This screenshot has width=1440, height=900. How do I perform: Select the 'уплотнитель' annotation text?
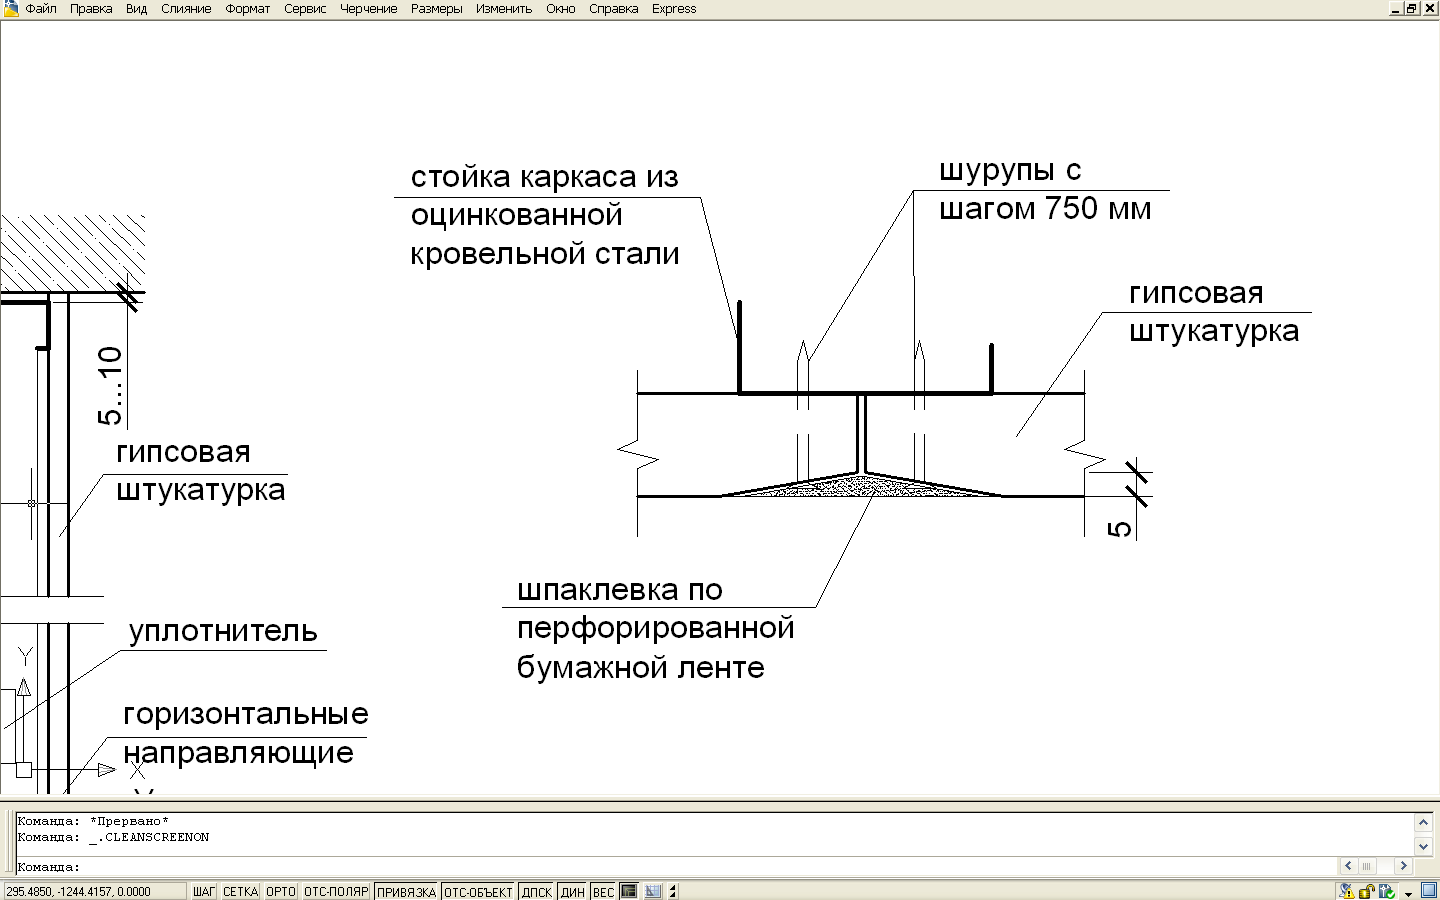(223, 631)
